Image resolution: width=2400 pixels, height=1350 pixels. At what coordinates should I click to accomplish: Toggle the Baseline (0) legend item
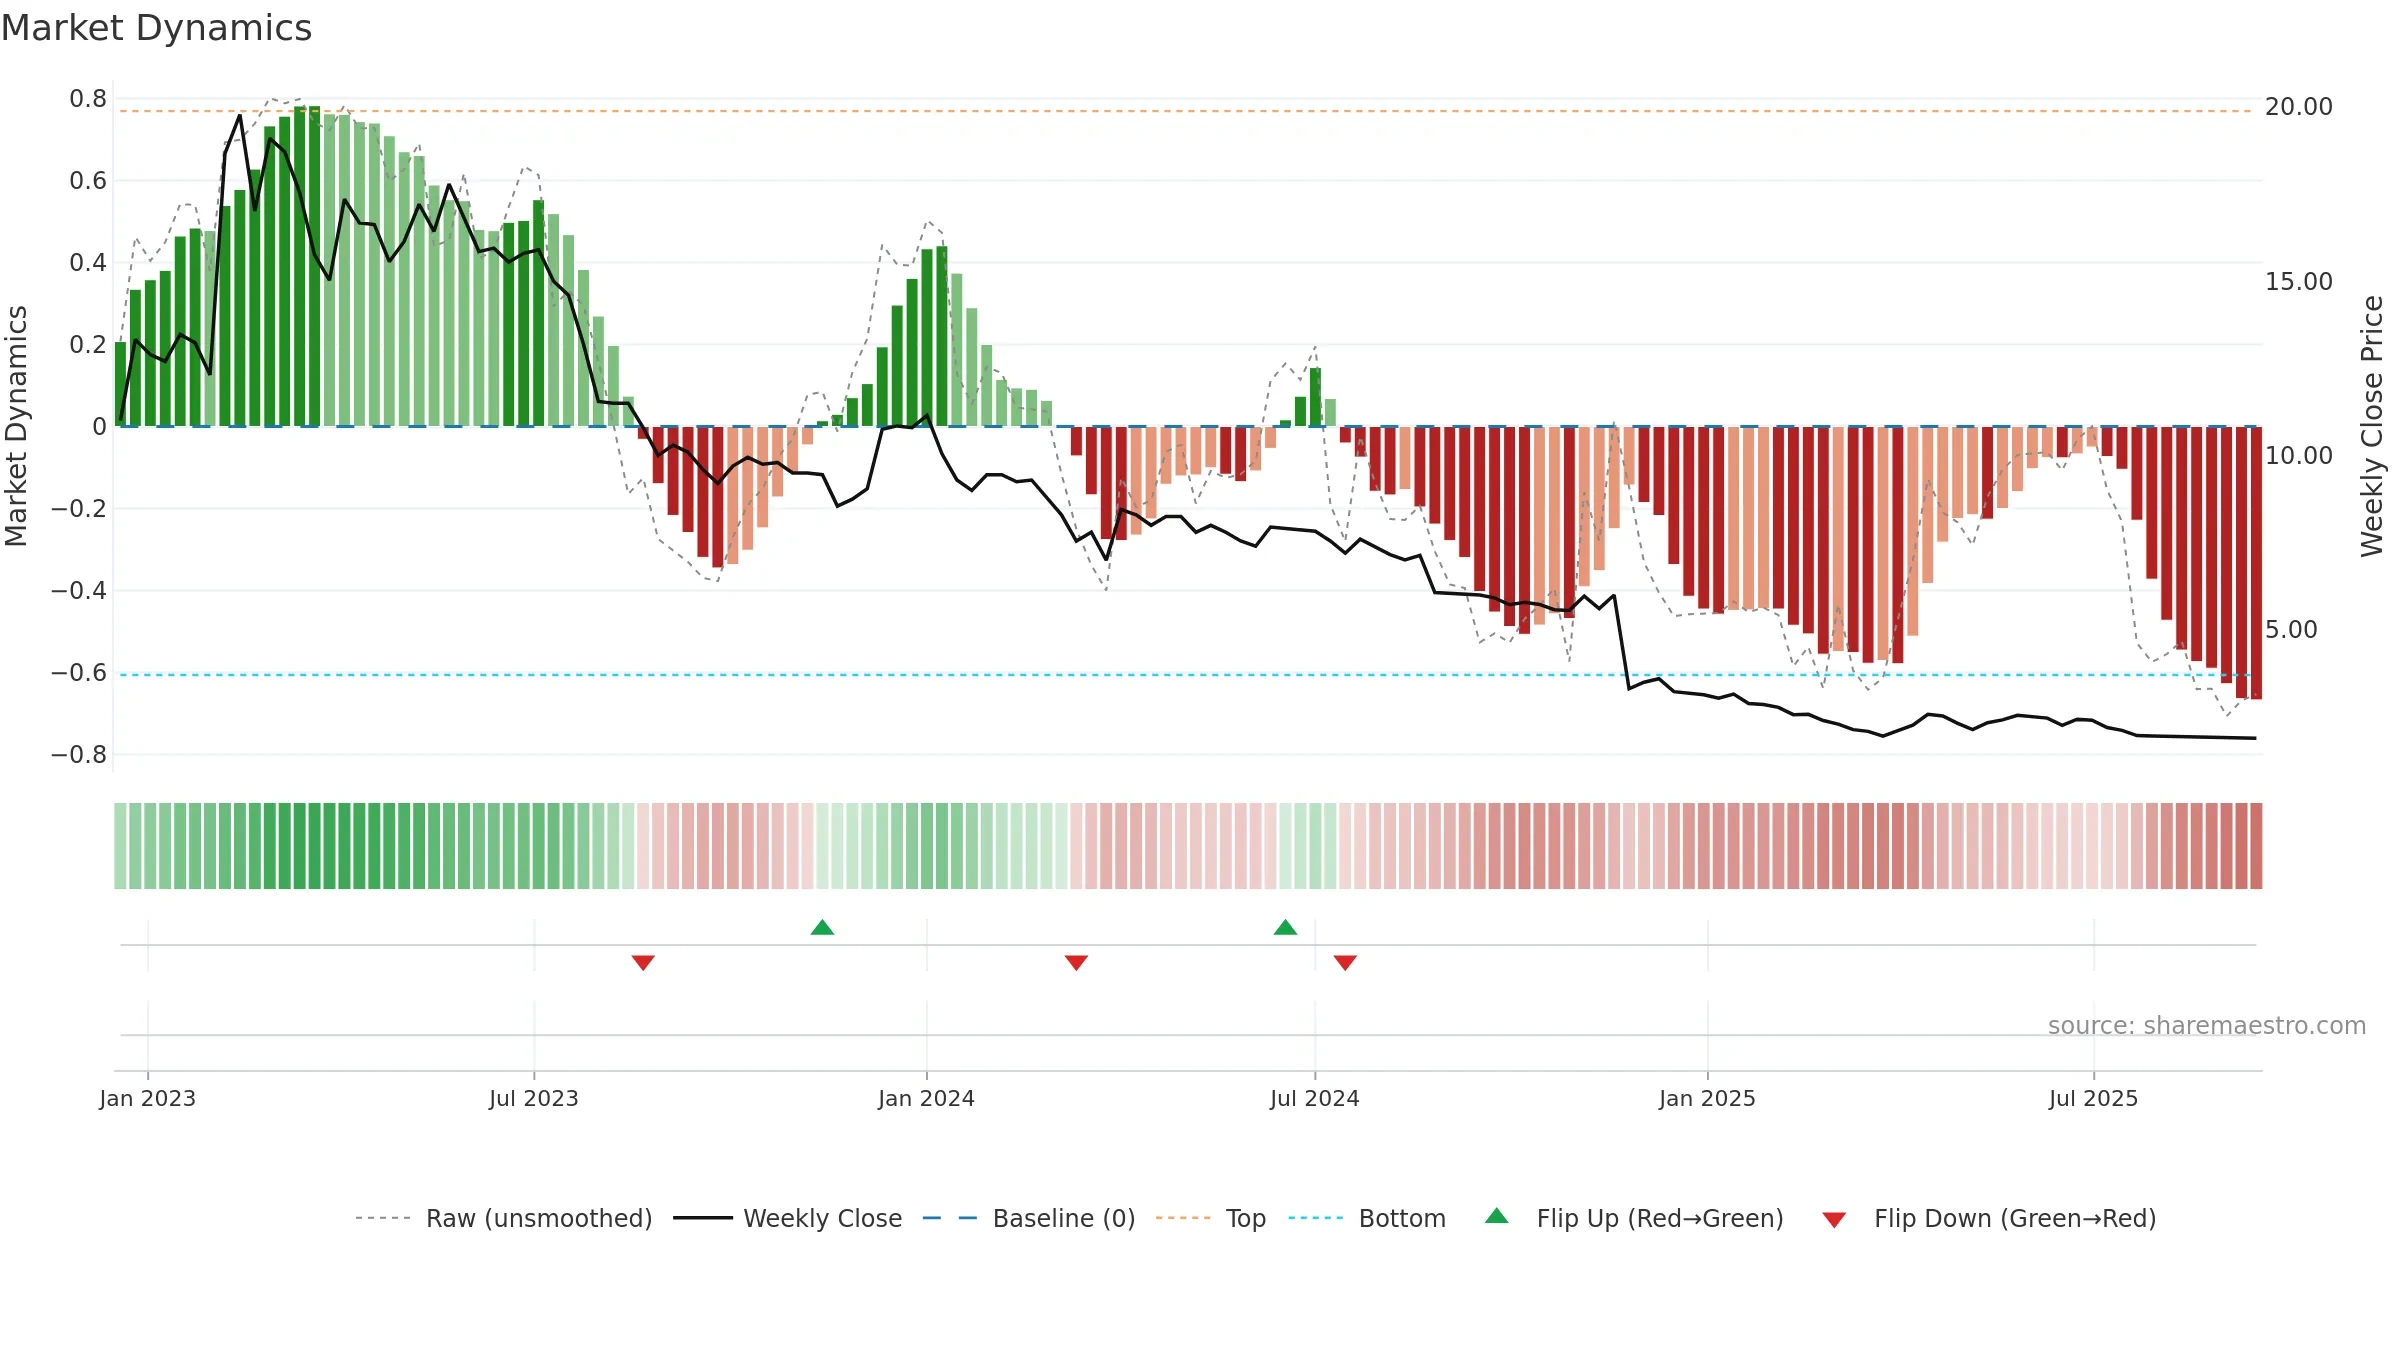[x=1029, y=1218]
